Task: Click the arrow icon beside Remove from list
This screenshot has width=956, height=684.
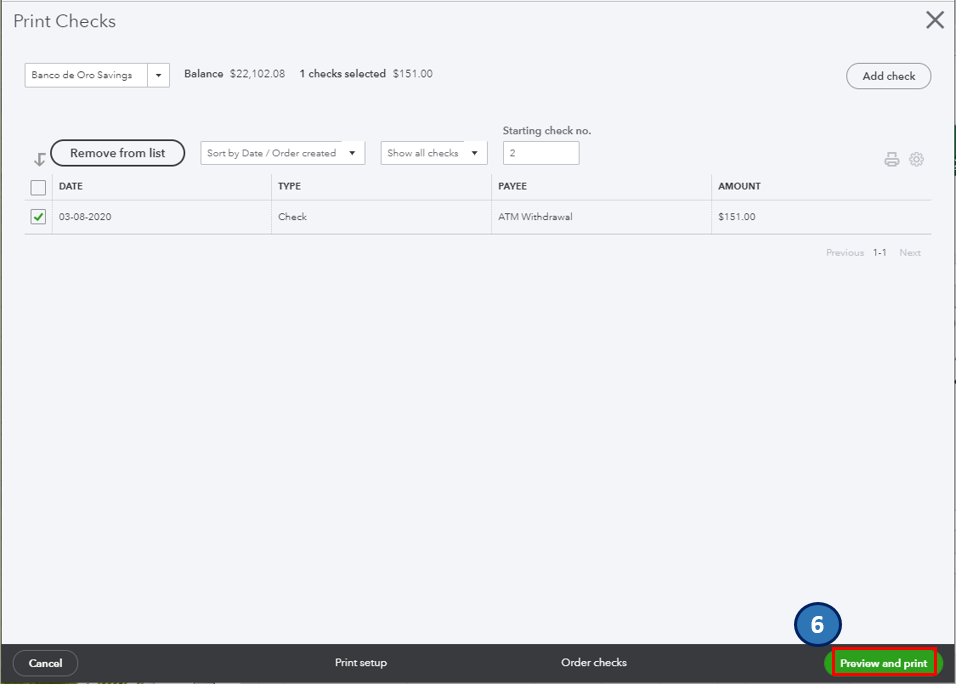Action: click(x=40, y=160)
